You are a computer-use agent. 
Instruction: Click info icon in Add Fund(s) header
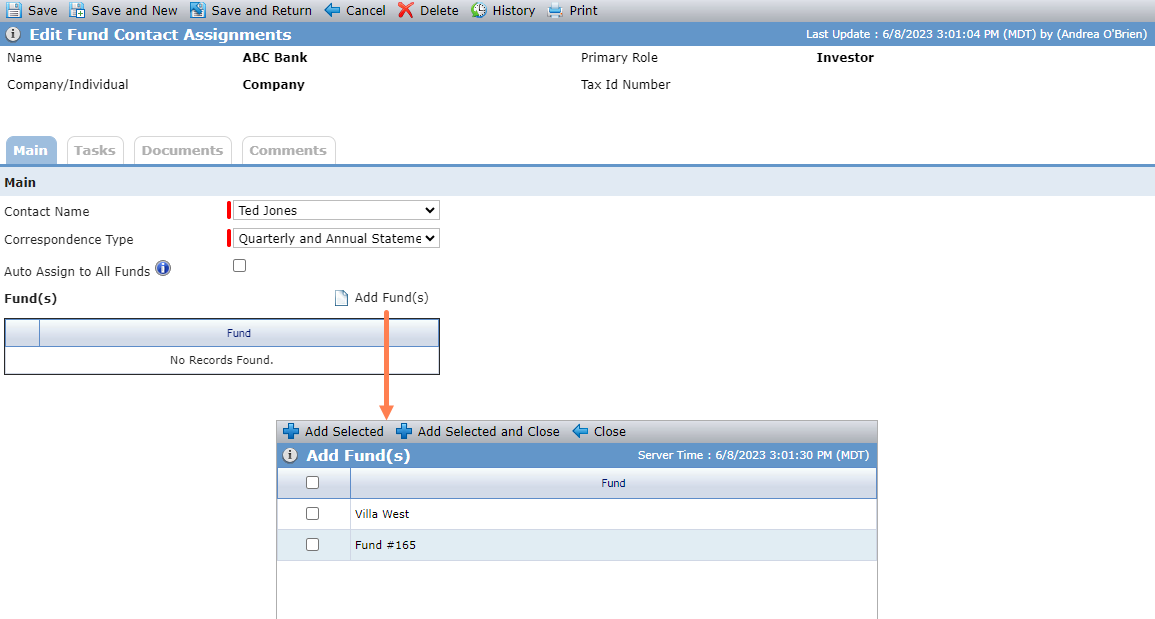pos(290,455)
